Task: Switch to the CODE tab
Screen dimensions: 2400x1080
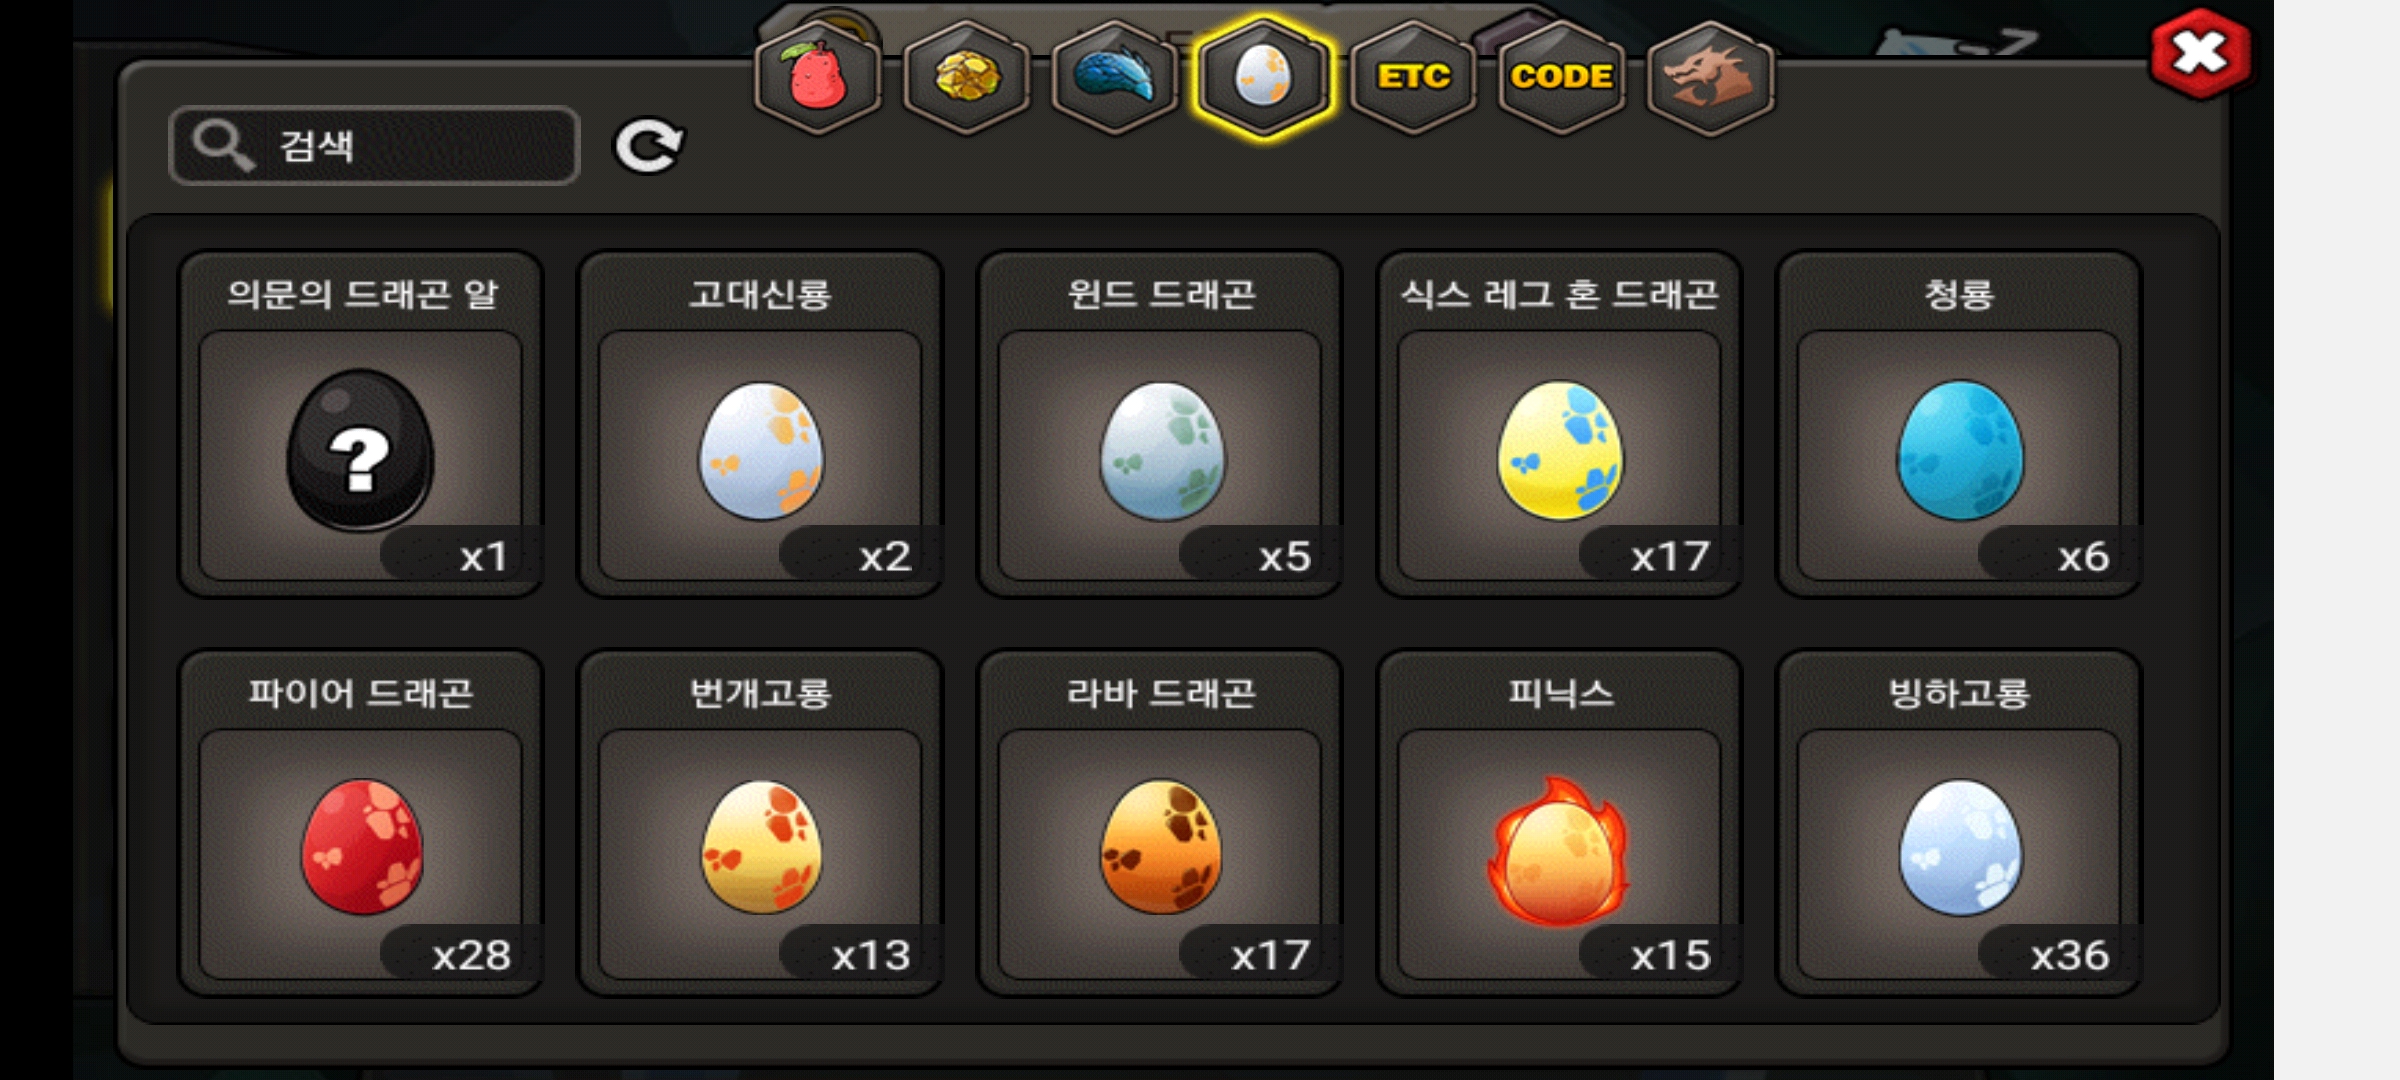Action: pos(1561,78)
